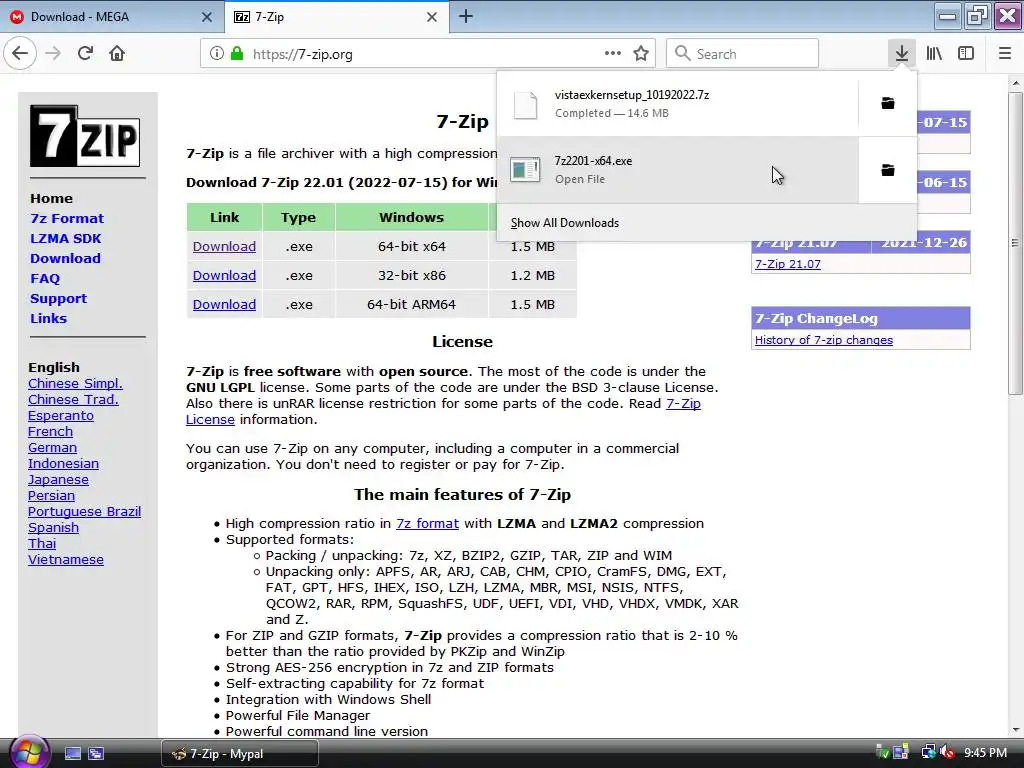Close the Download - MEGA tab
Viewport: 1024px width, 768px height.
(206, 17)
